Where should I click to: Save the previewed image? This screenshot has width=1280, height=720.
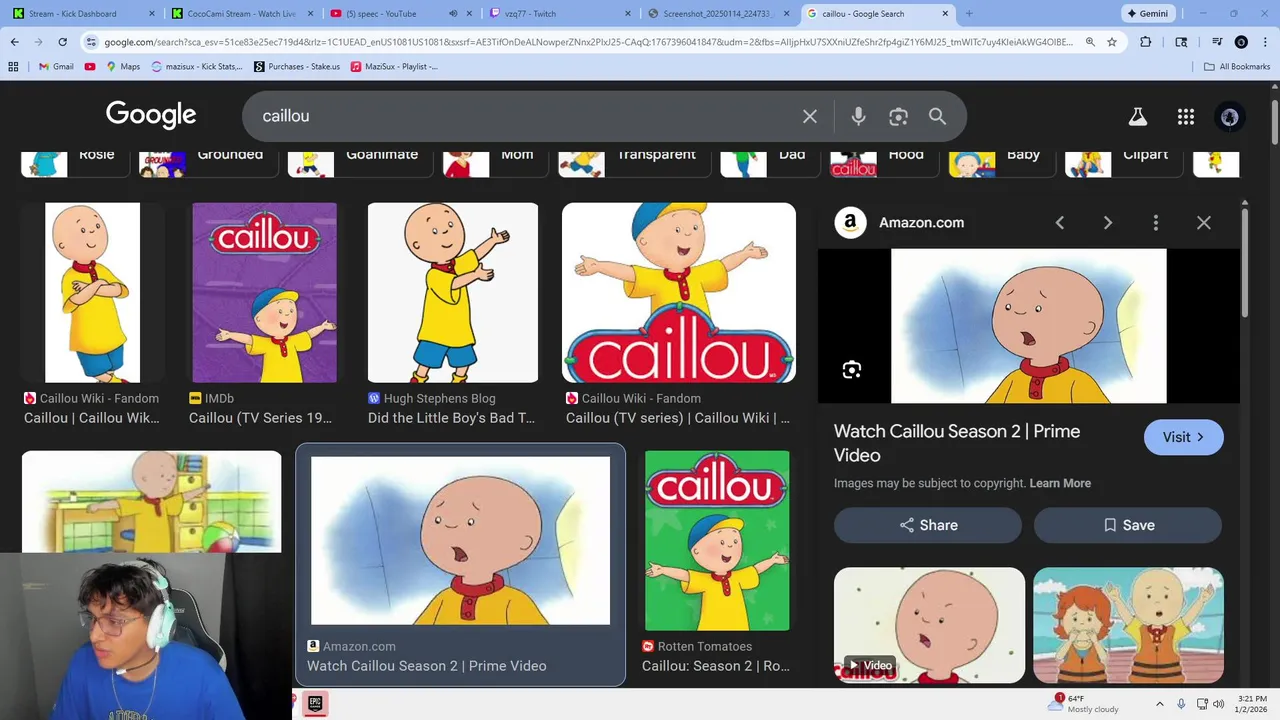(1128, 525)
